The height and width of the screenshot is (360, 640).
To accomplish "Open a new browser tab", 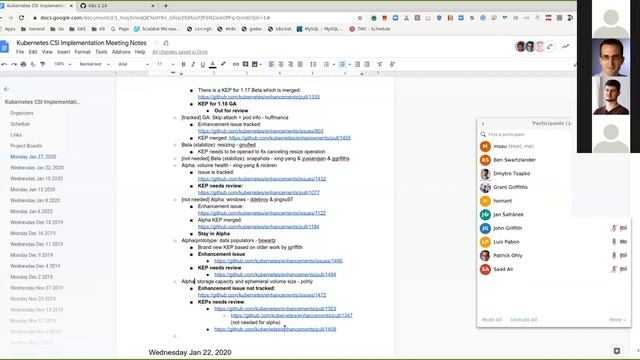I will coord(166,6).
